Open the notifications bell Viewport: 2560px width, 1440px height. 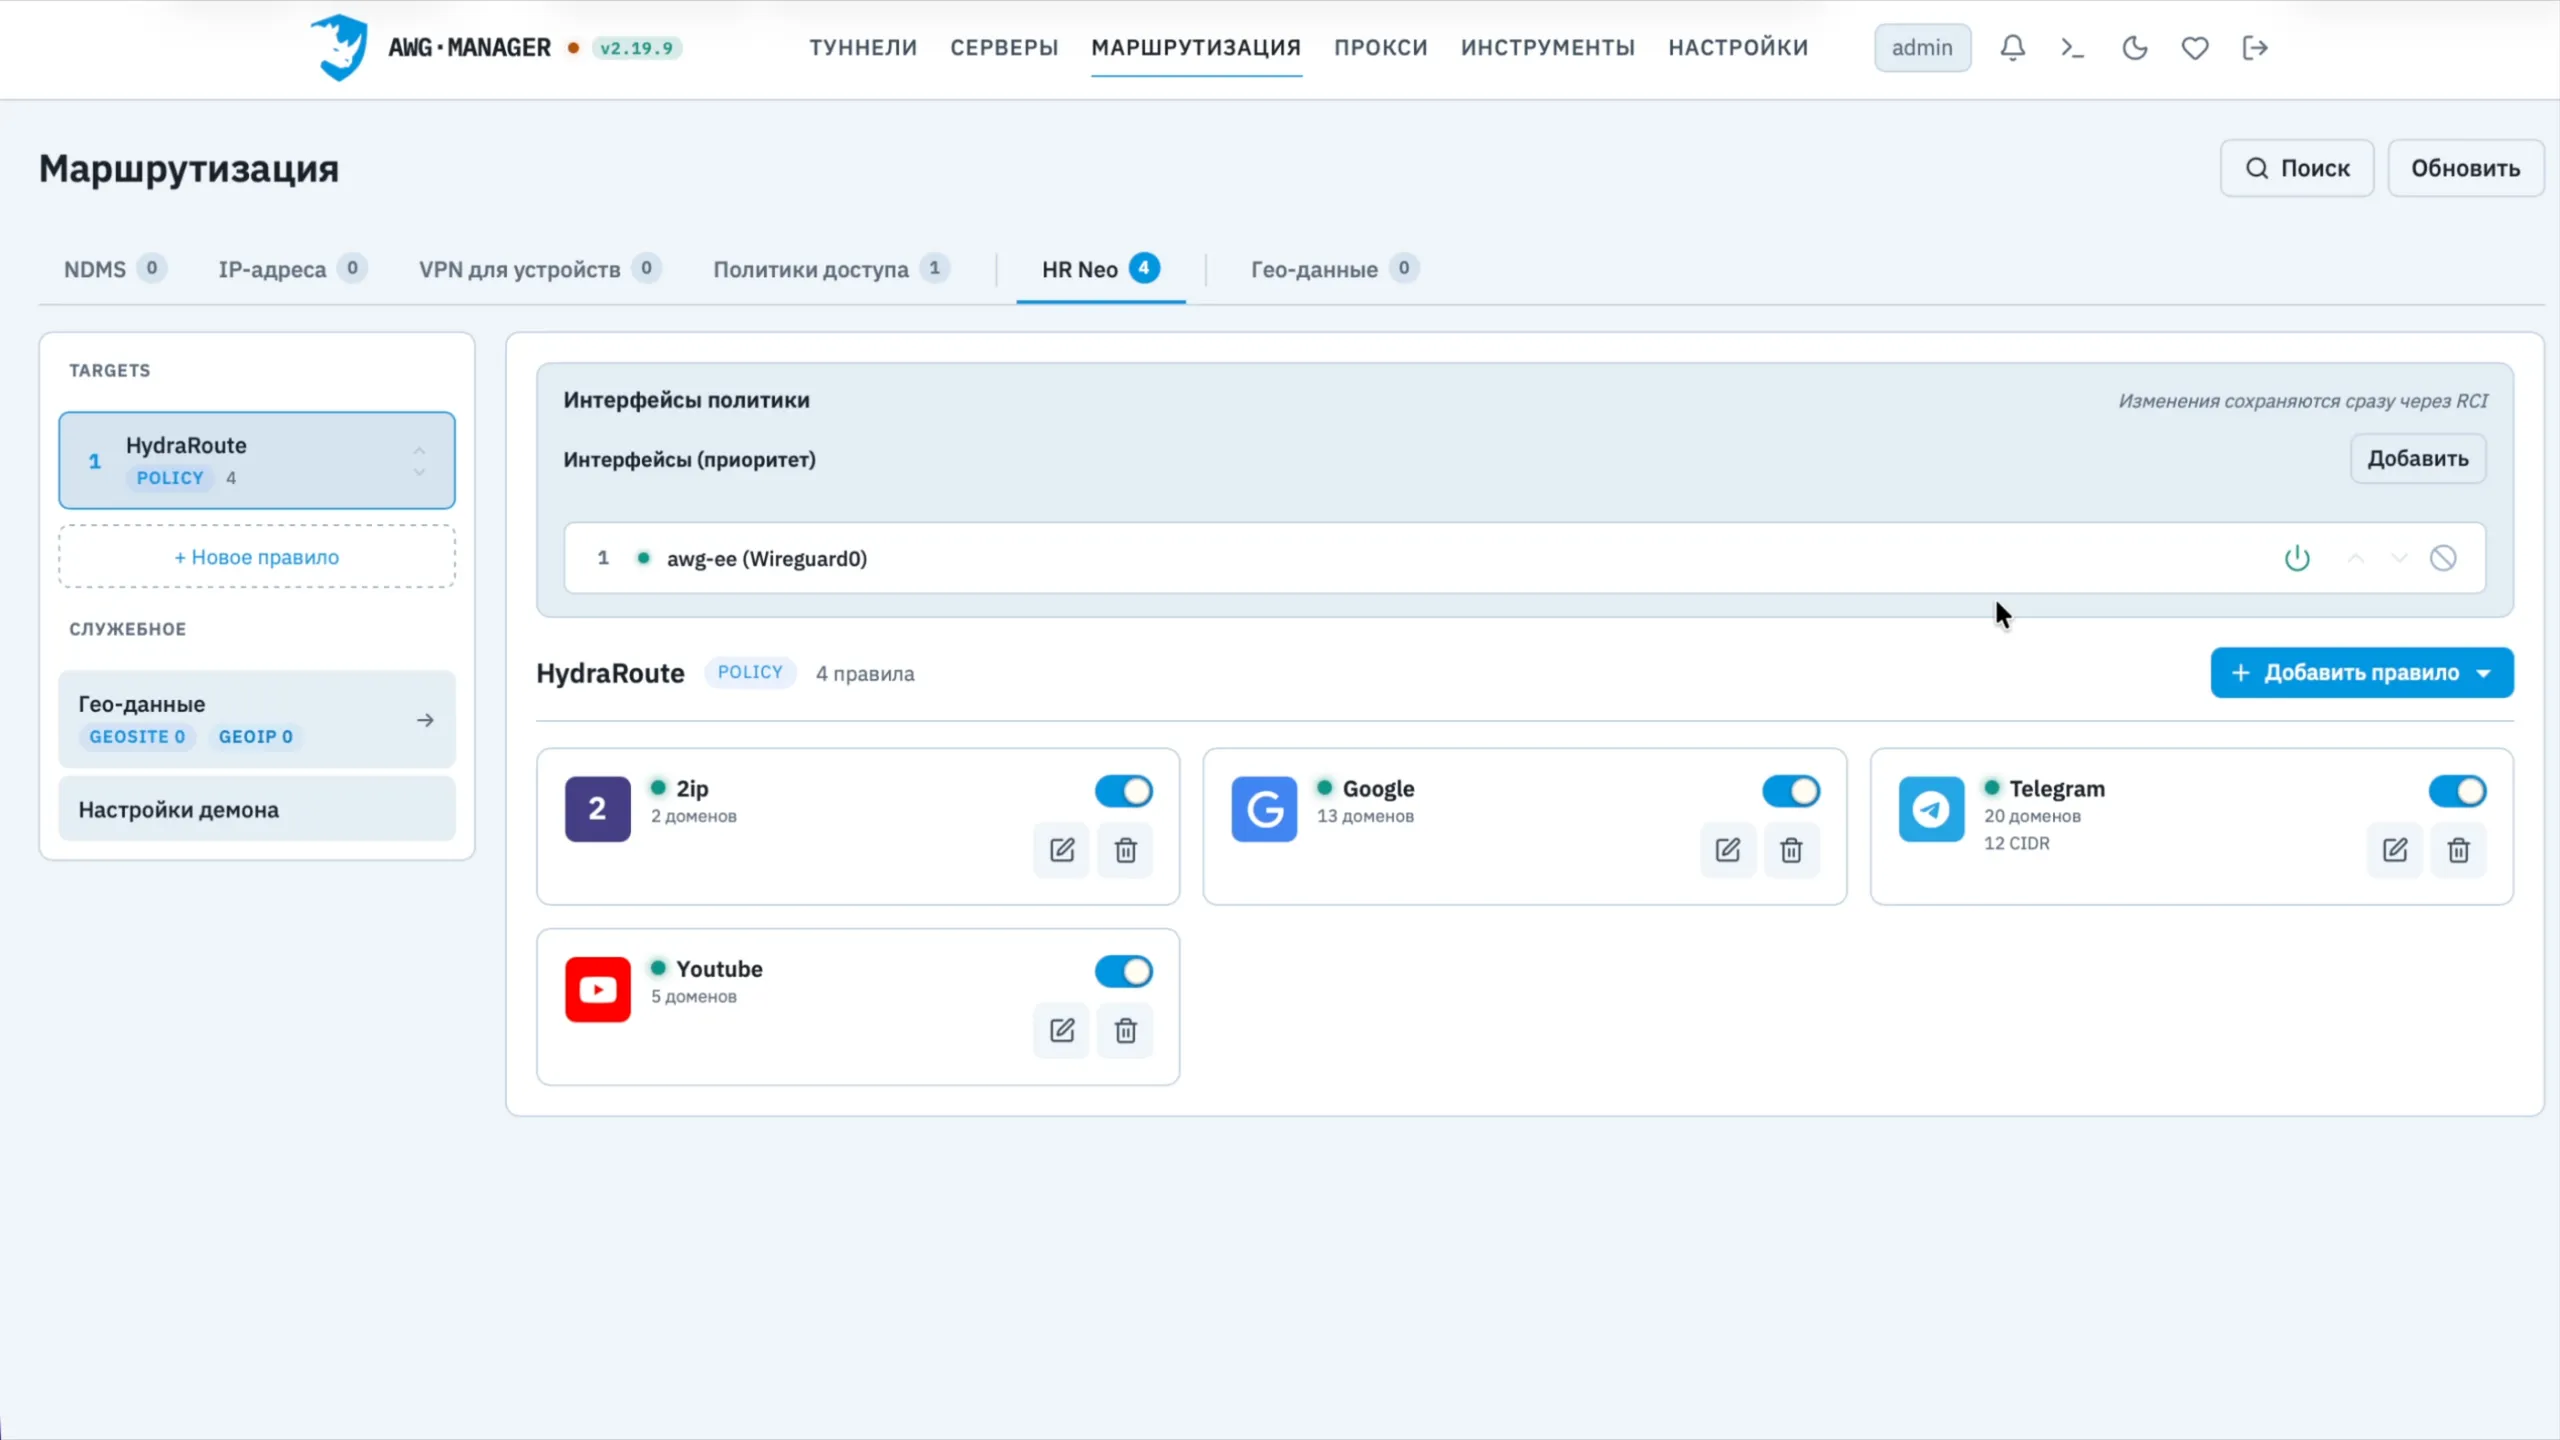(x=2012, y=48)
